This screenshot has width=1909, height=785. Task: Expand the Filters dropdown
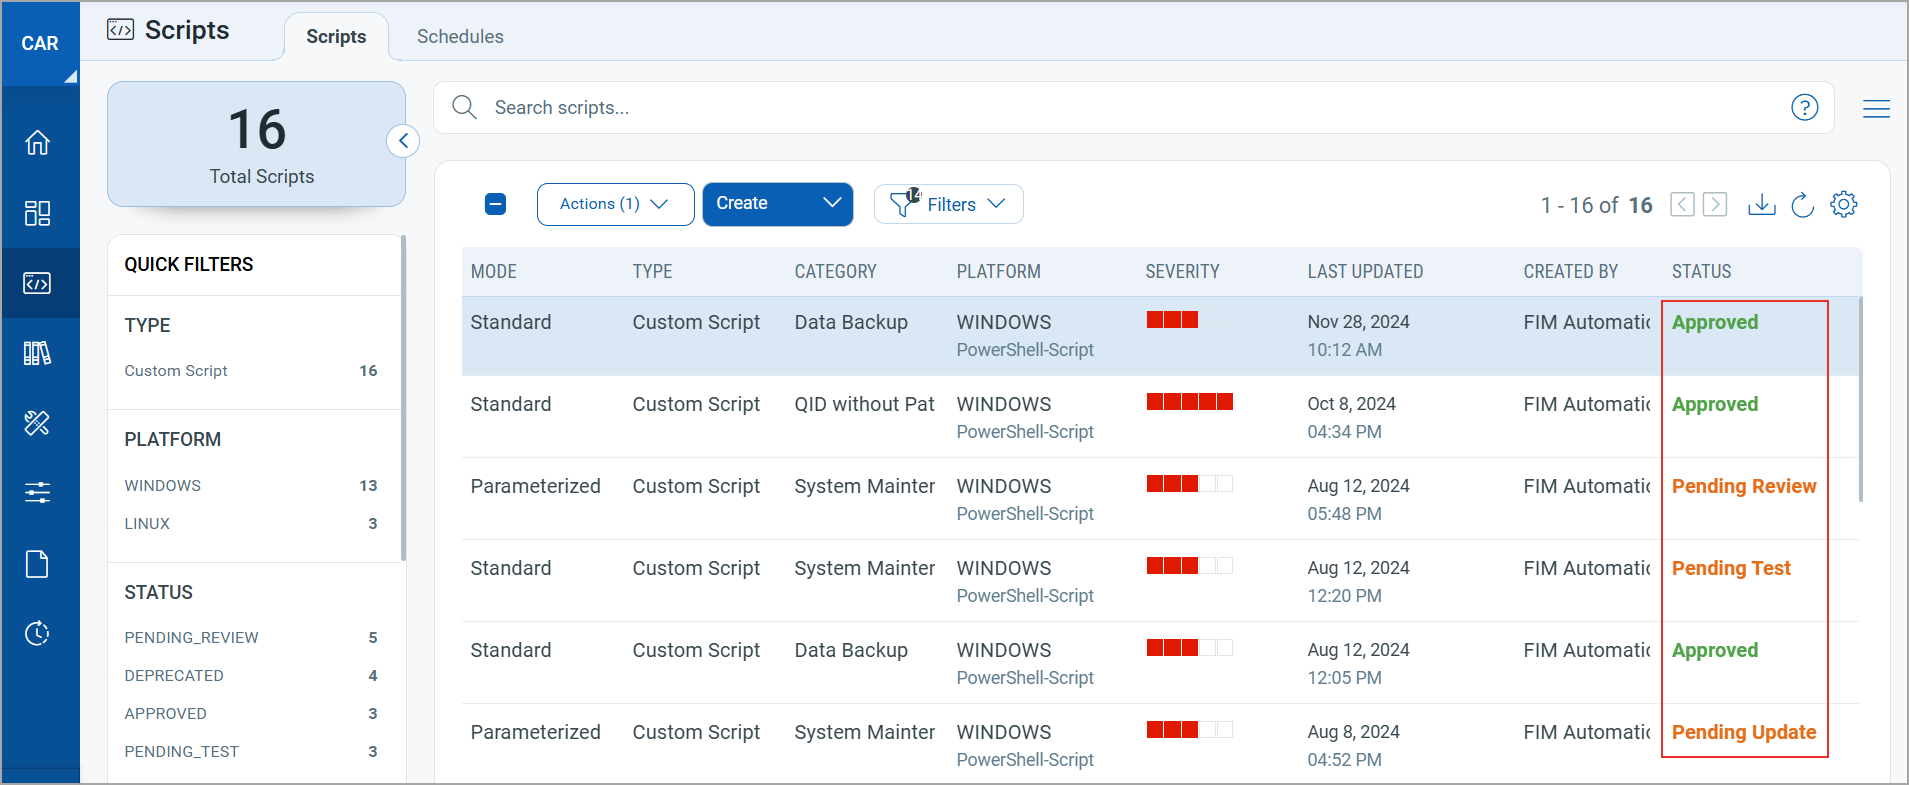click(948, 204)
